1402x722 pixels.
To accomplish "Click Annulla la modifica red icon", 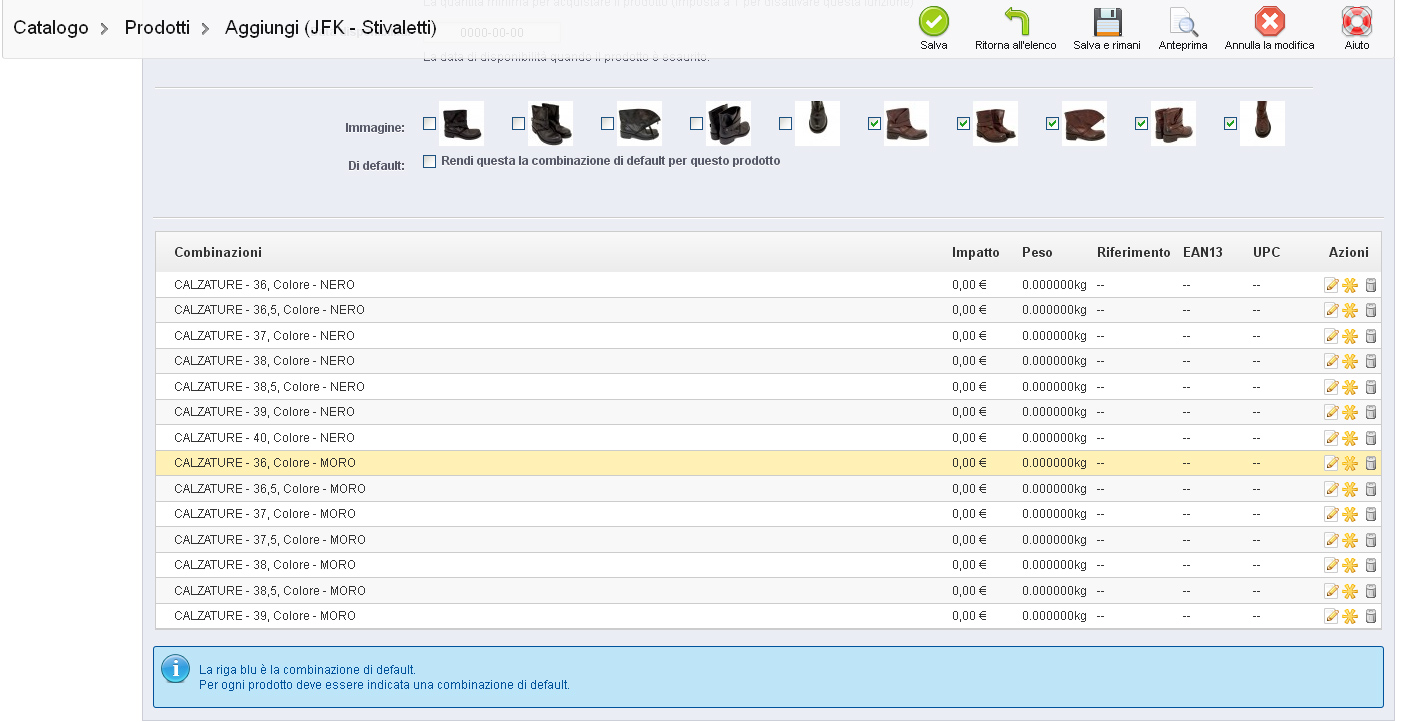I will tap(1270, 22).
